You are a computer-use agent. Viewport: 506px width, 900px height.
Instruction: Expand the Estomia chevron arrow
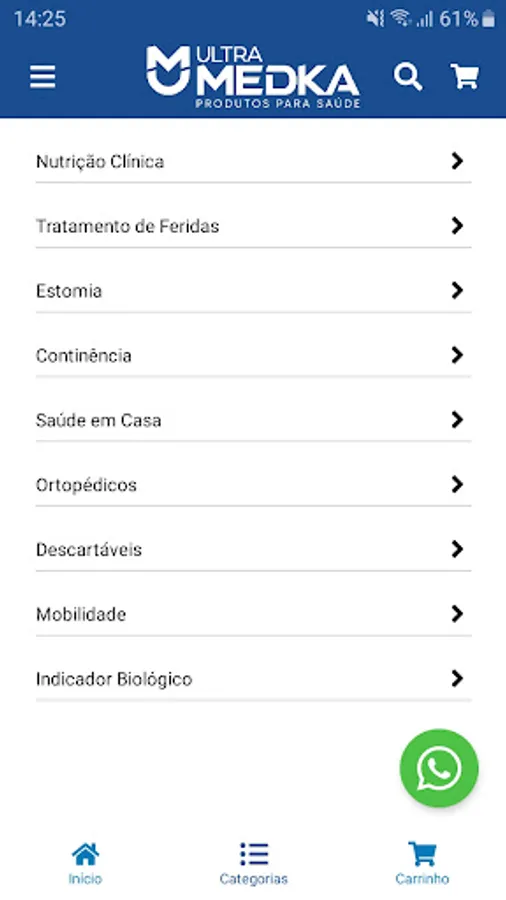click(x=457, y=290)
